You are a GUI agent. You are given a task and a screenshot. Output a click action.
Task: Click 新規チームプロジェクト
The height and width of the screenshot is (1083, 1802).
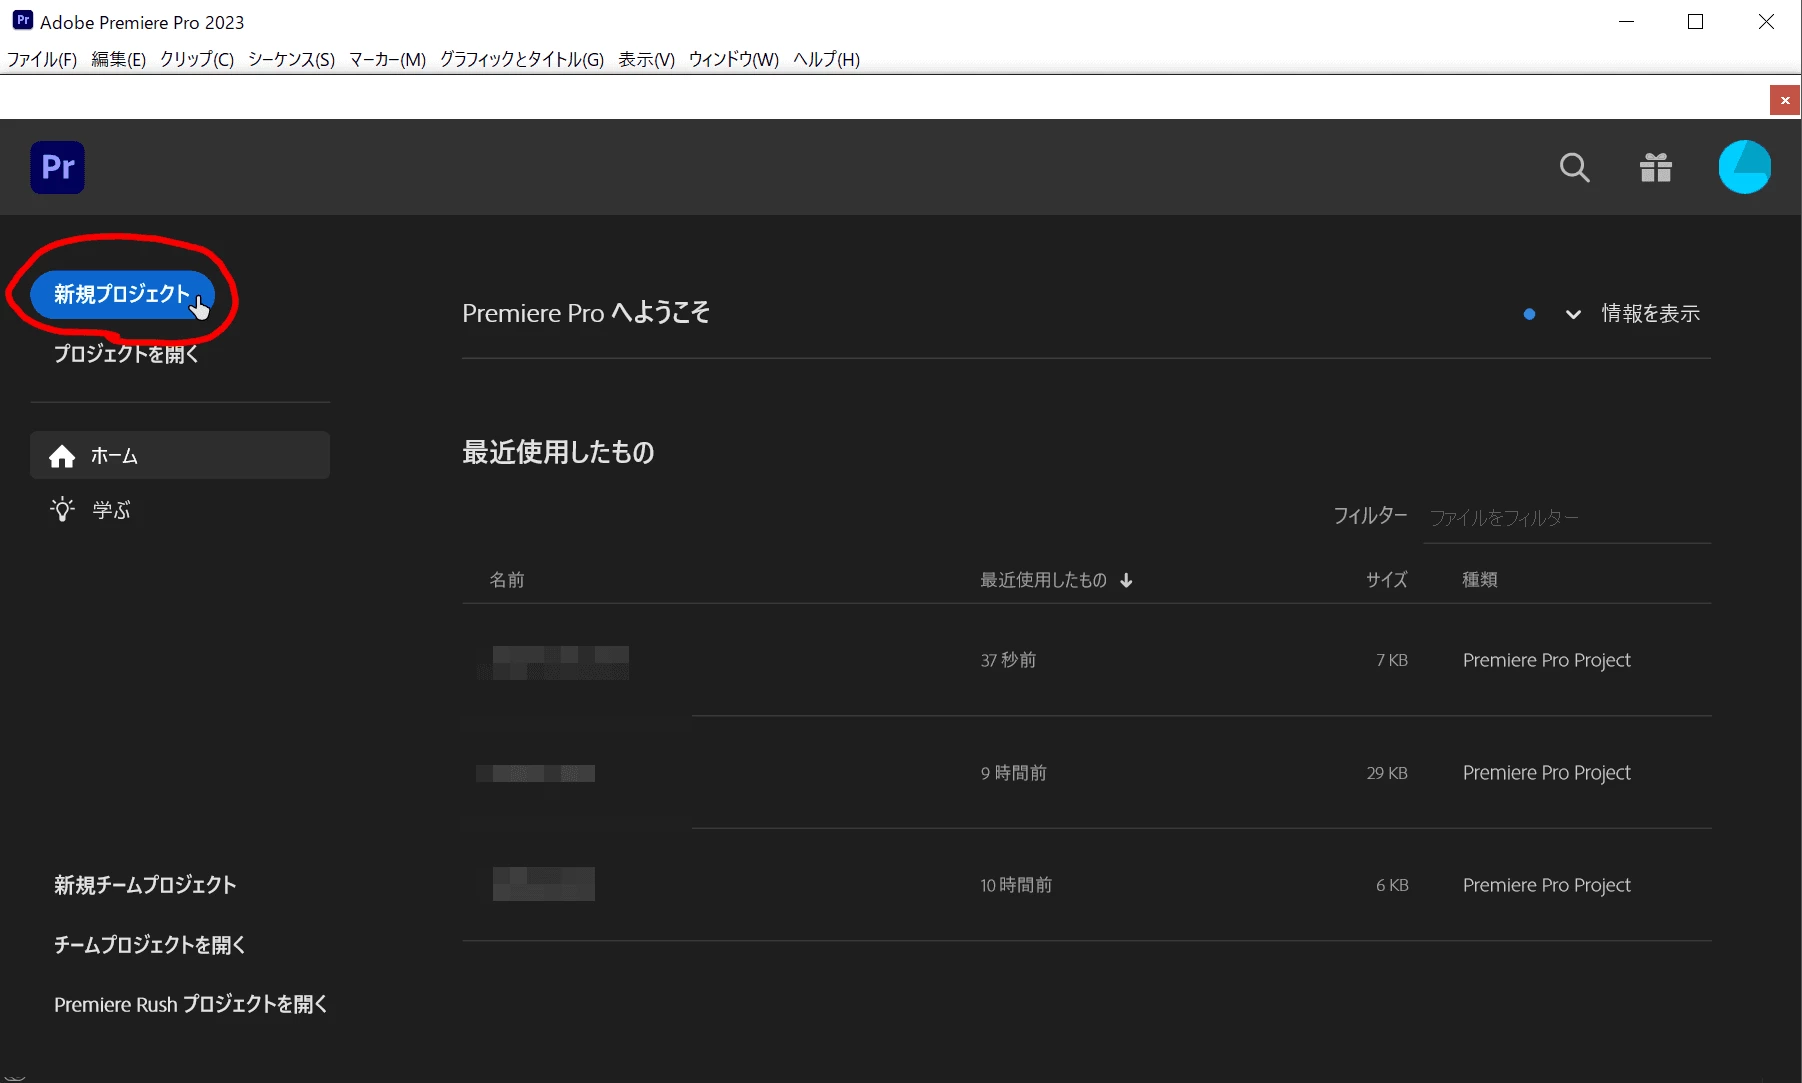(145, 885)
